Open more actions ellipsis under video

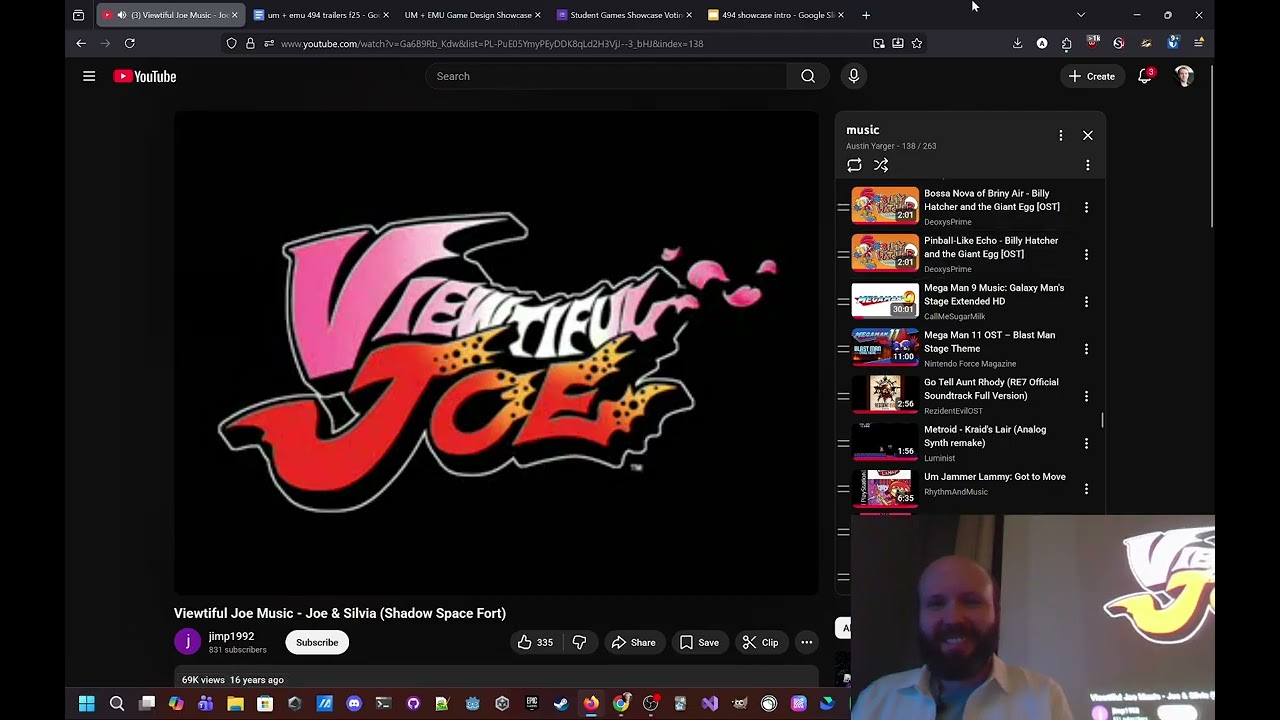pyautogui.click(x=806, y=642)
